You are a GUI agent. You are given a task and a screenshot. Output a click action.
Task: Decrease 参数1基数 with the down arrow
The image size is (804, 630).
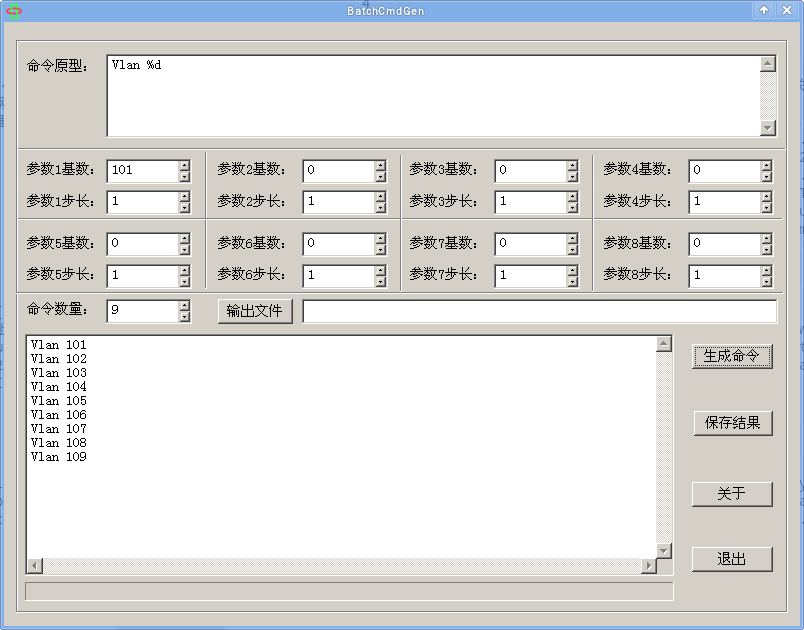point(185,177)
